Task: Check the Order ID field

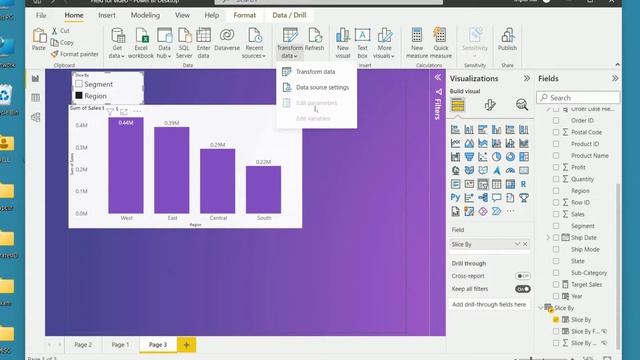Action: (556, 120)
